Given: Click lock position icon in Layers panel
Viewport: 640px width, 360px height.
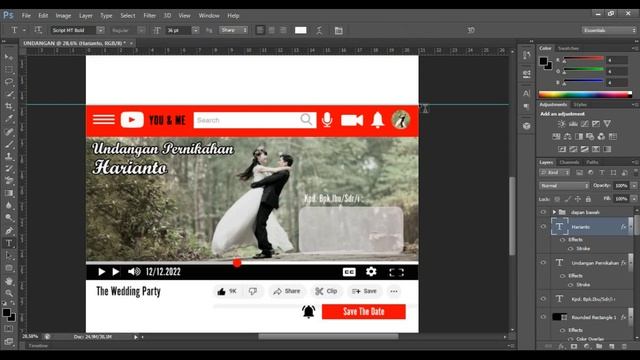Looking at the screenshot, I should click(578, 199).
